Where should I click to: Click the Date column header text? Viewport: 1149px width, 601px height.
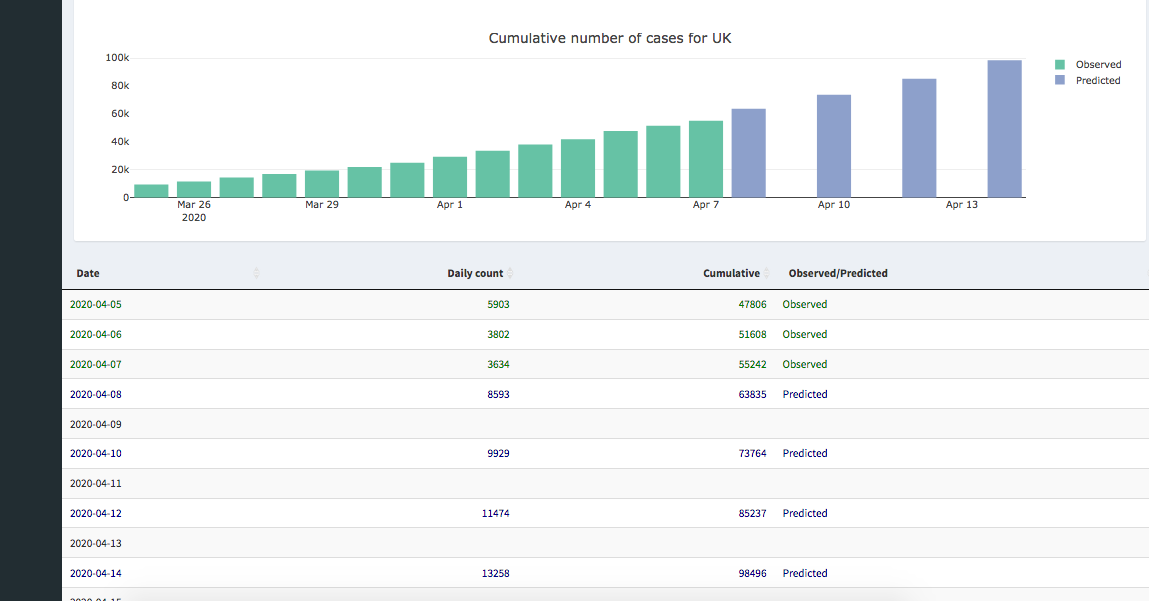(88, 273)
